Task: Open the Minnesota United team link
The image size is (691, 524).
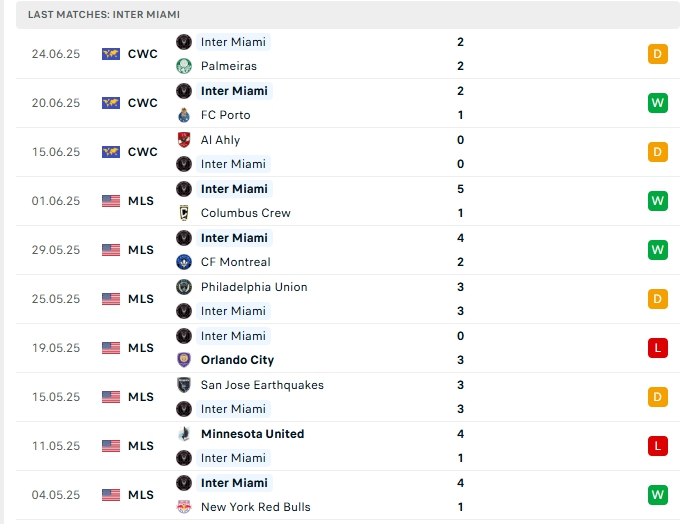Action: 252,434
